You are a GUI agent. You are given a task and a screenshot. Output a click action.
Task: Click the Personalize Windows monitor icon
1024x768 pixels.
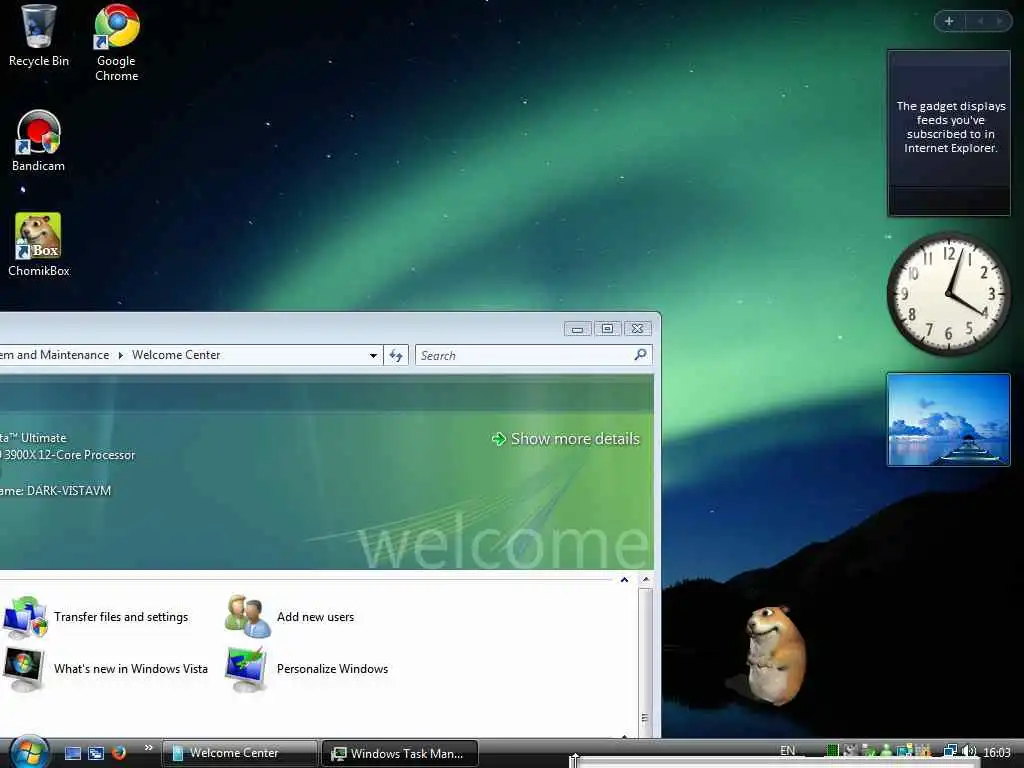click(247, 669)
